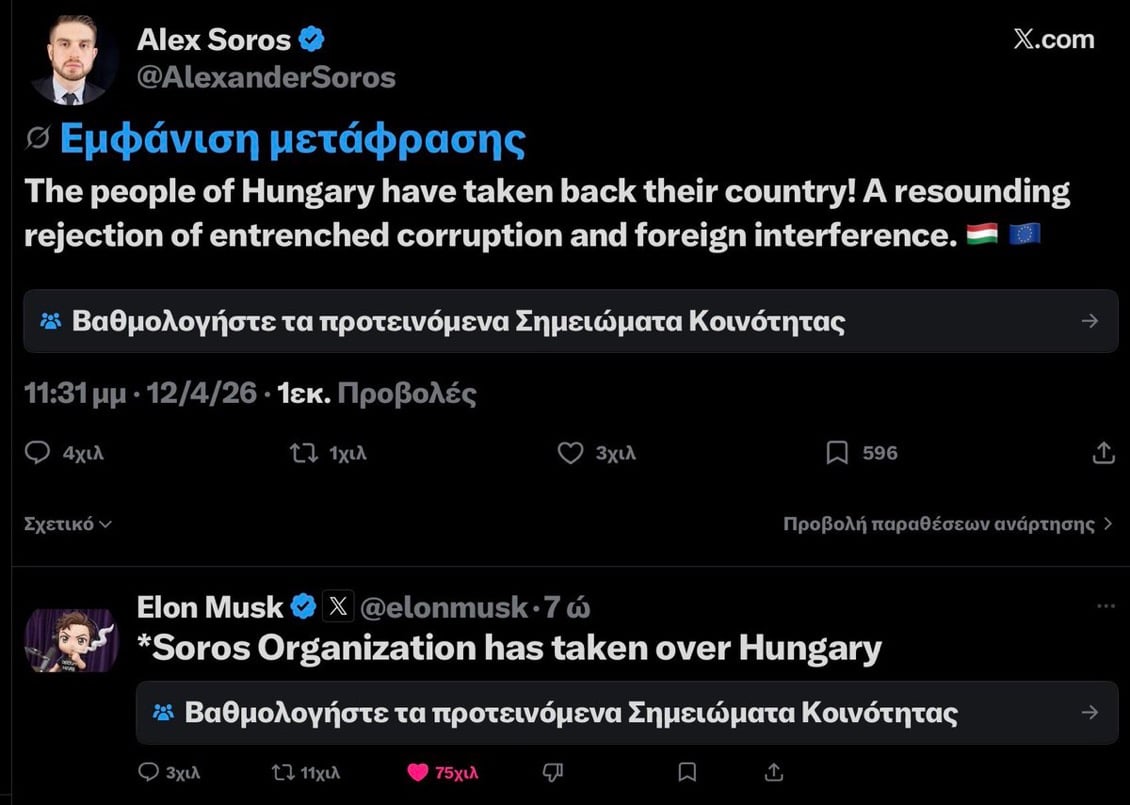1130x805 pixels.
Task: Open Community Notes banner under Alex Soros post
Action: tap(570, 321)
